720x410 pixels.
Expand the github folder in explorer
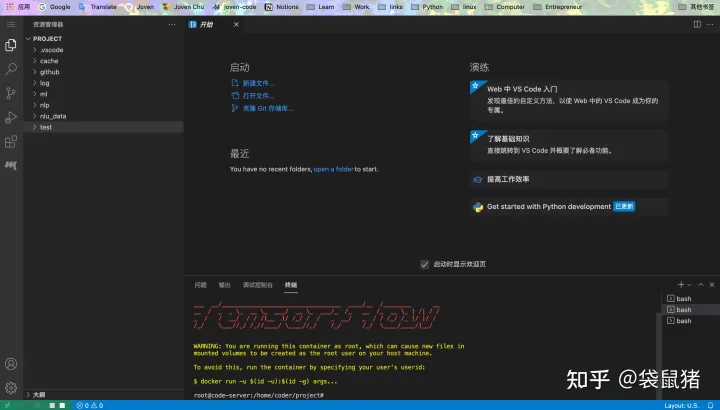click(49, 72)
